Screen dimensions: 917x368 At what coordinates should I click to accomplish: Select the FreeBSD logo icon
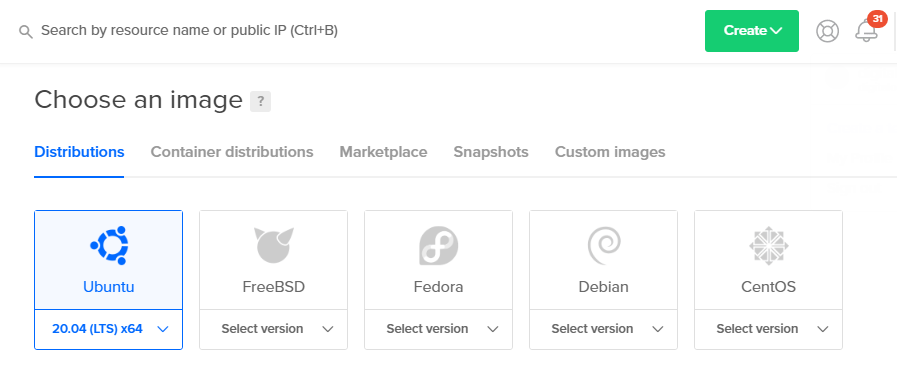274,245
